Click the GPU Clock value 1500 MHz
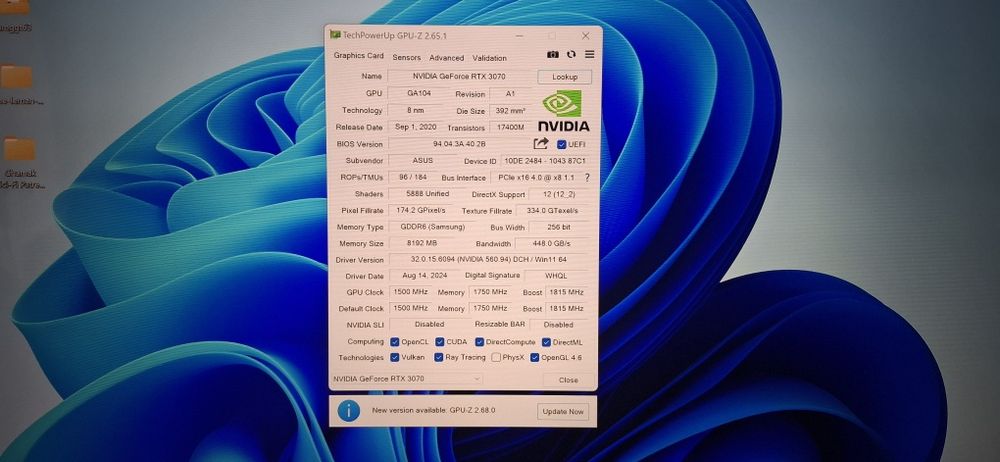Screen dimensions: 1000x462 [x=410, y=292]
